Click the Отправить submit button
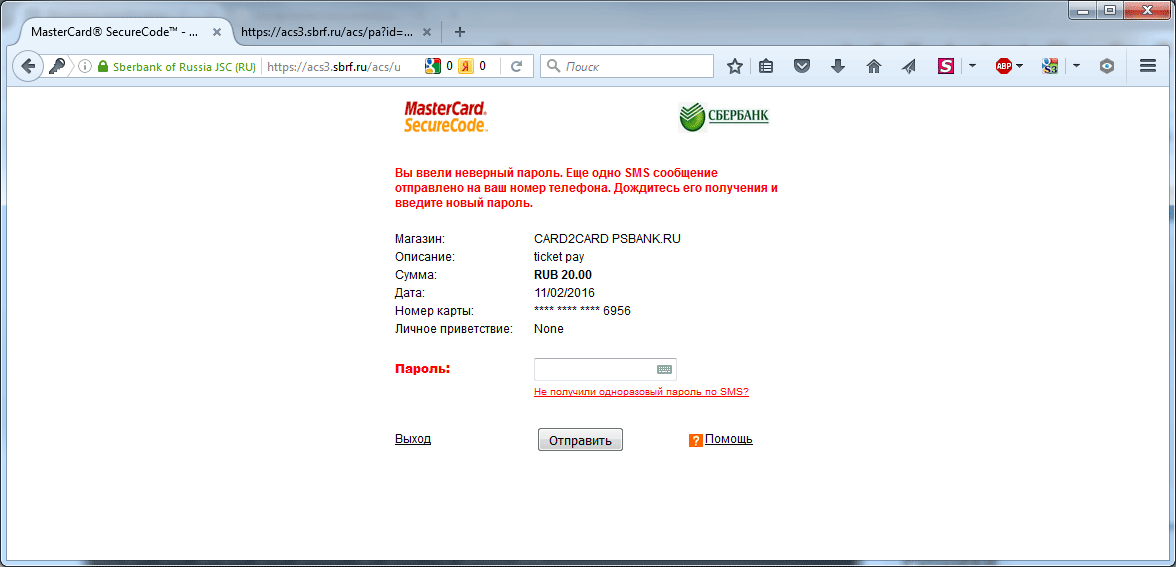Viewport: 1176px width, 567px height. pyautogui.click(x=580, y=440)
